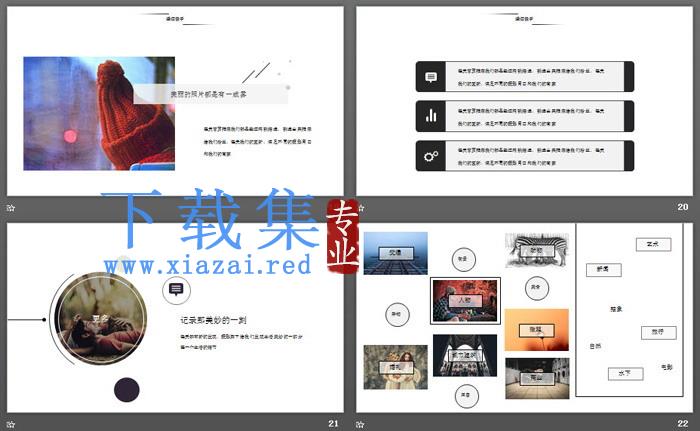This screenshot has height=431, width=700.
Task: Select the slide with the red beanie photo
Action: [175, 101]
